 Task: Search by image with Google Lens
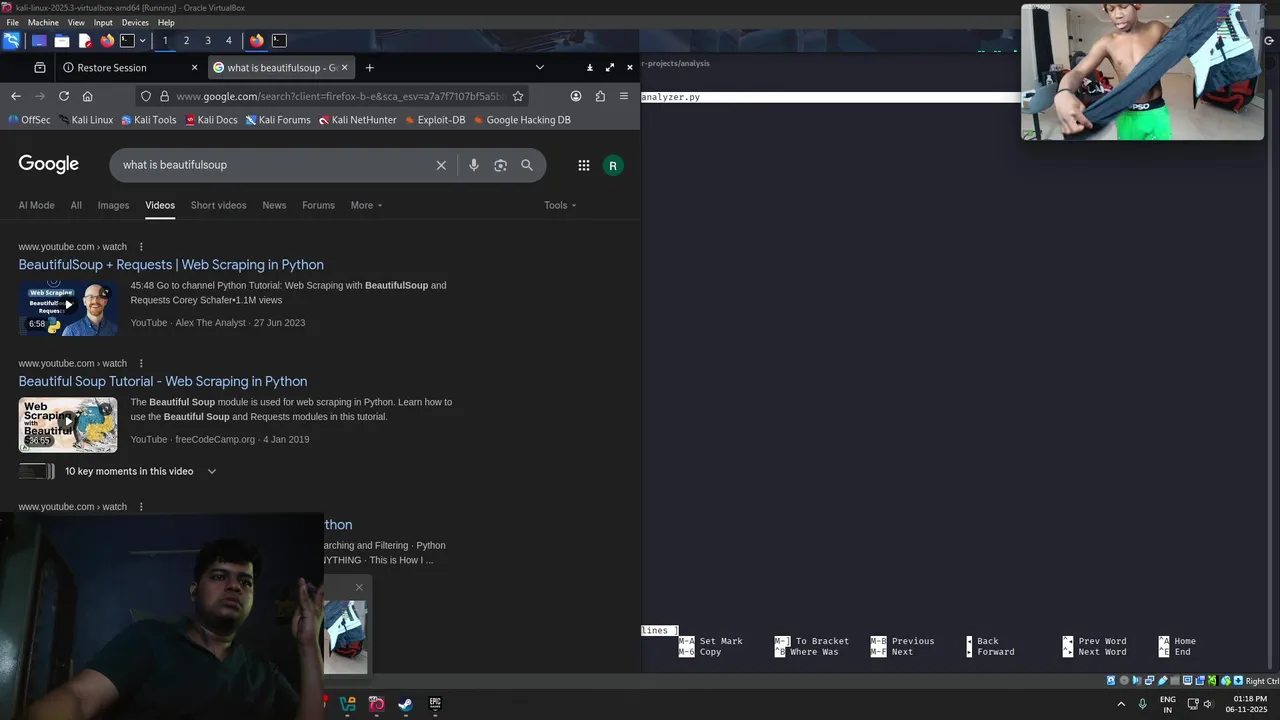click(x=501, y=165)
